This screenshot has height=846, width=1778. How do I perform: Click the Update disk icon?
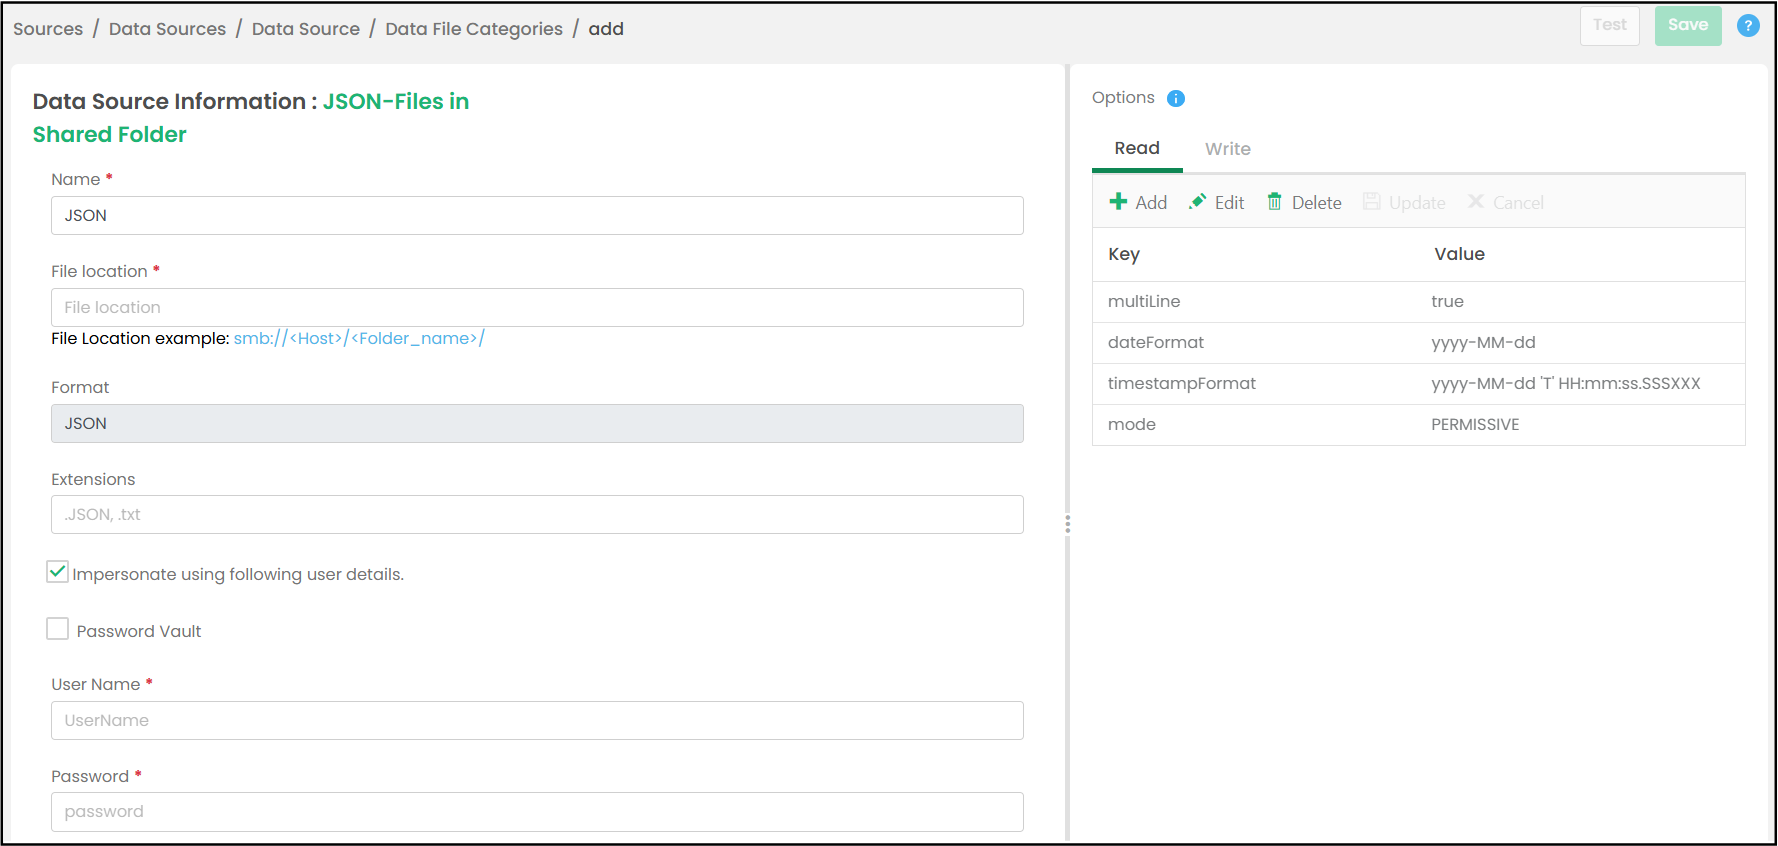coord(1372,202)
